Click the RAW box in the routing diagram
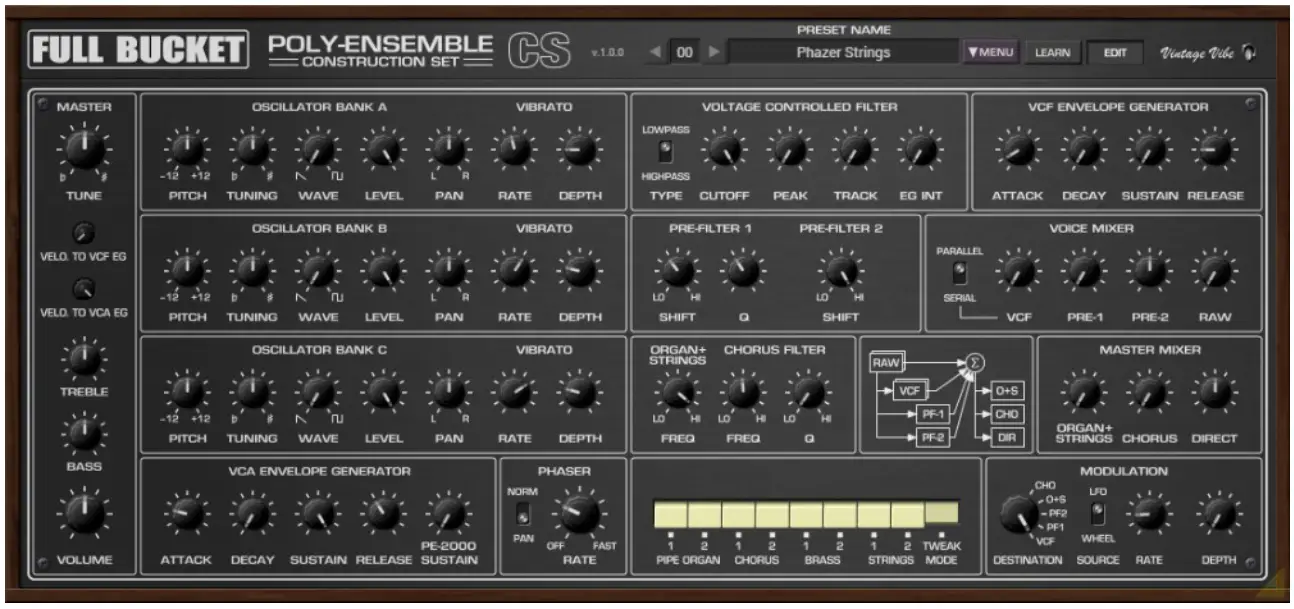 click(x=886, y=362)
